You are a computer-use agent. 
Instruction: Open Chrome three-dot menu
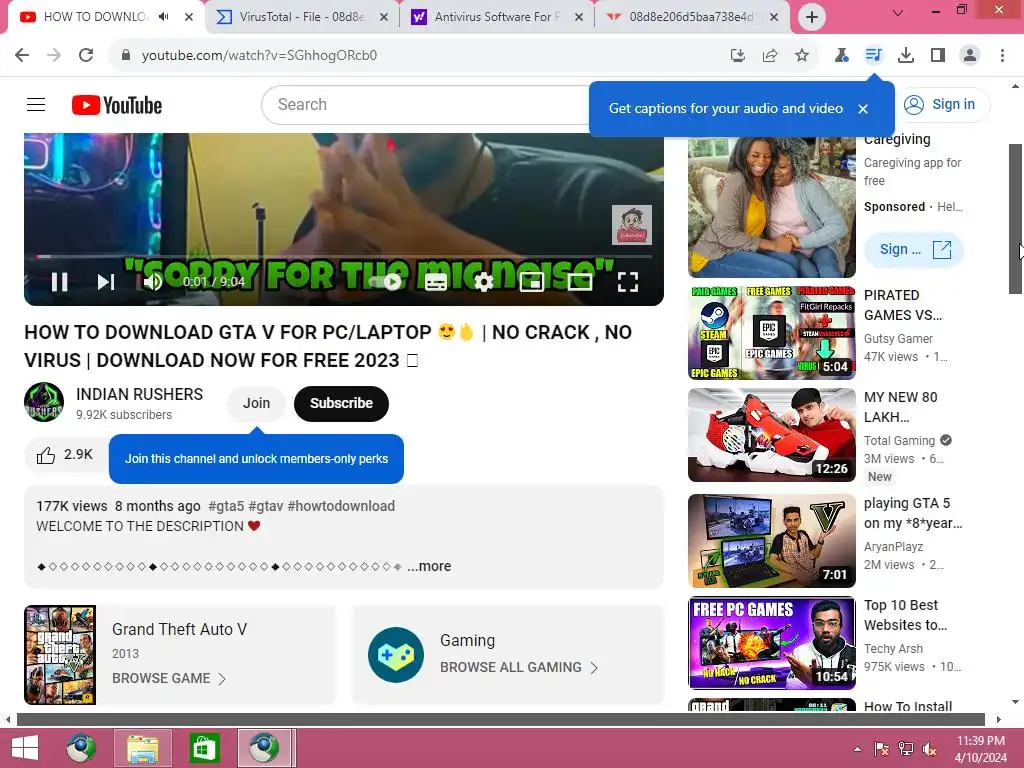coord(1002,56)
